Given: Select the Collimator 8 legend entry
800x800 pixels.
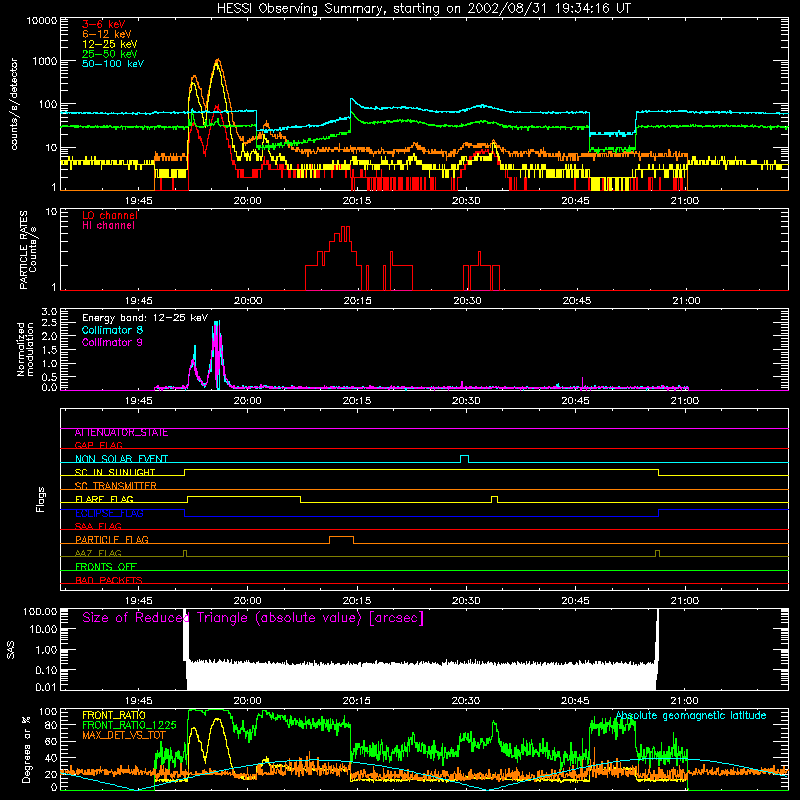Looking at the screenshot, I should click(112, 330).
